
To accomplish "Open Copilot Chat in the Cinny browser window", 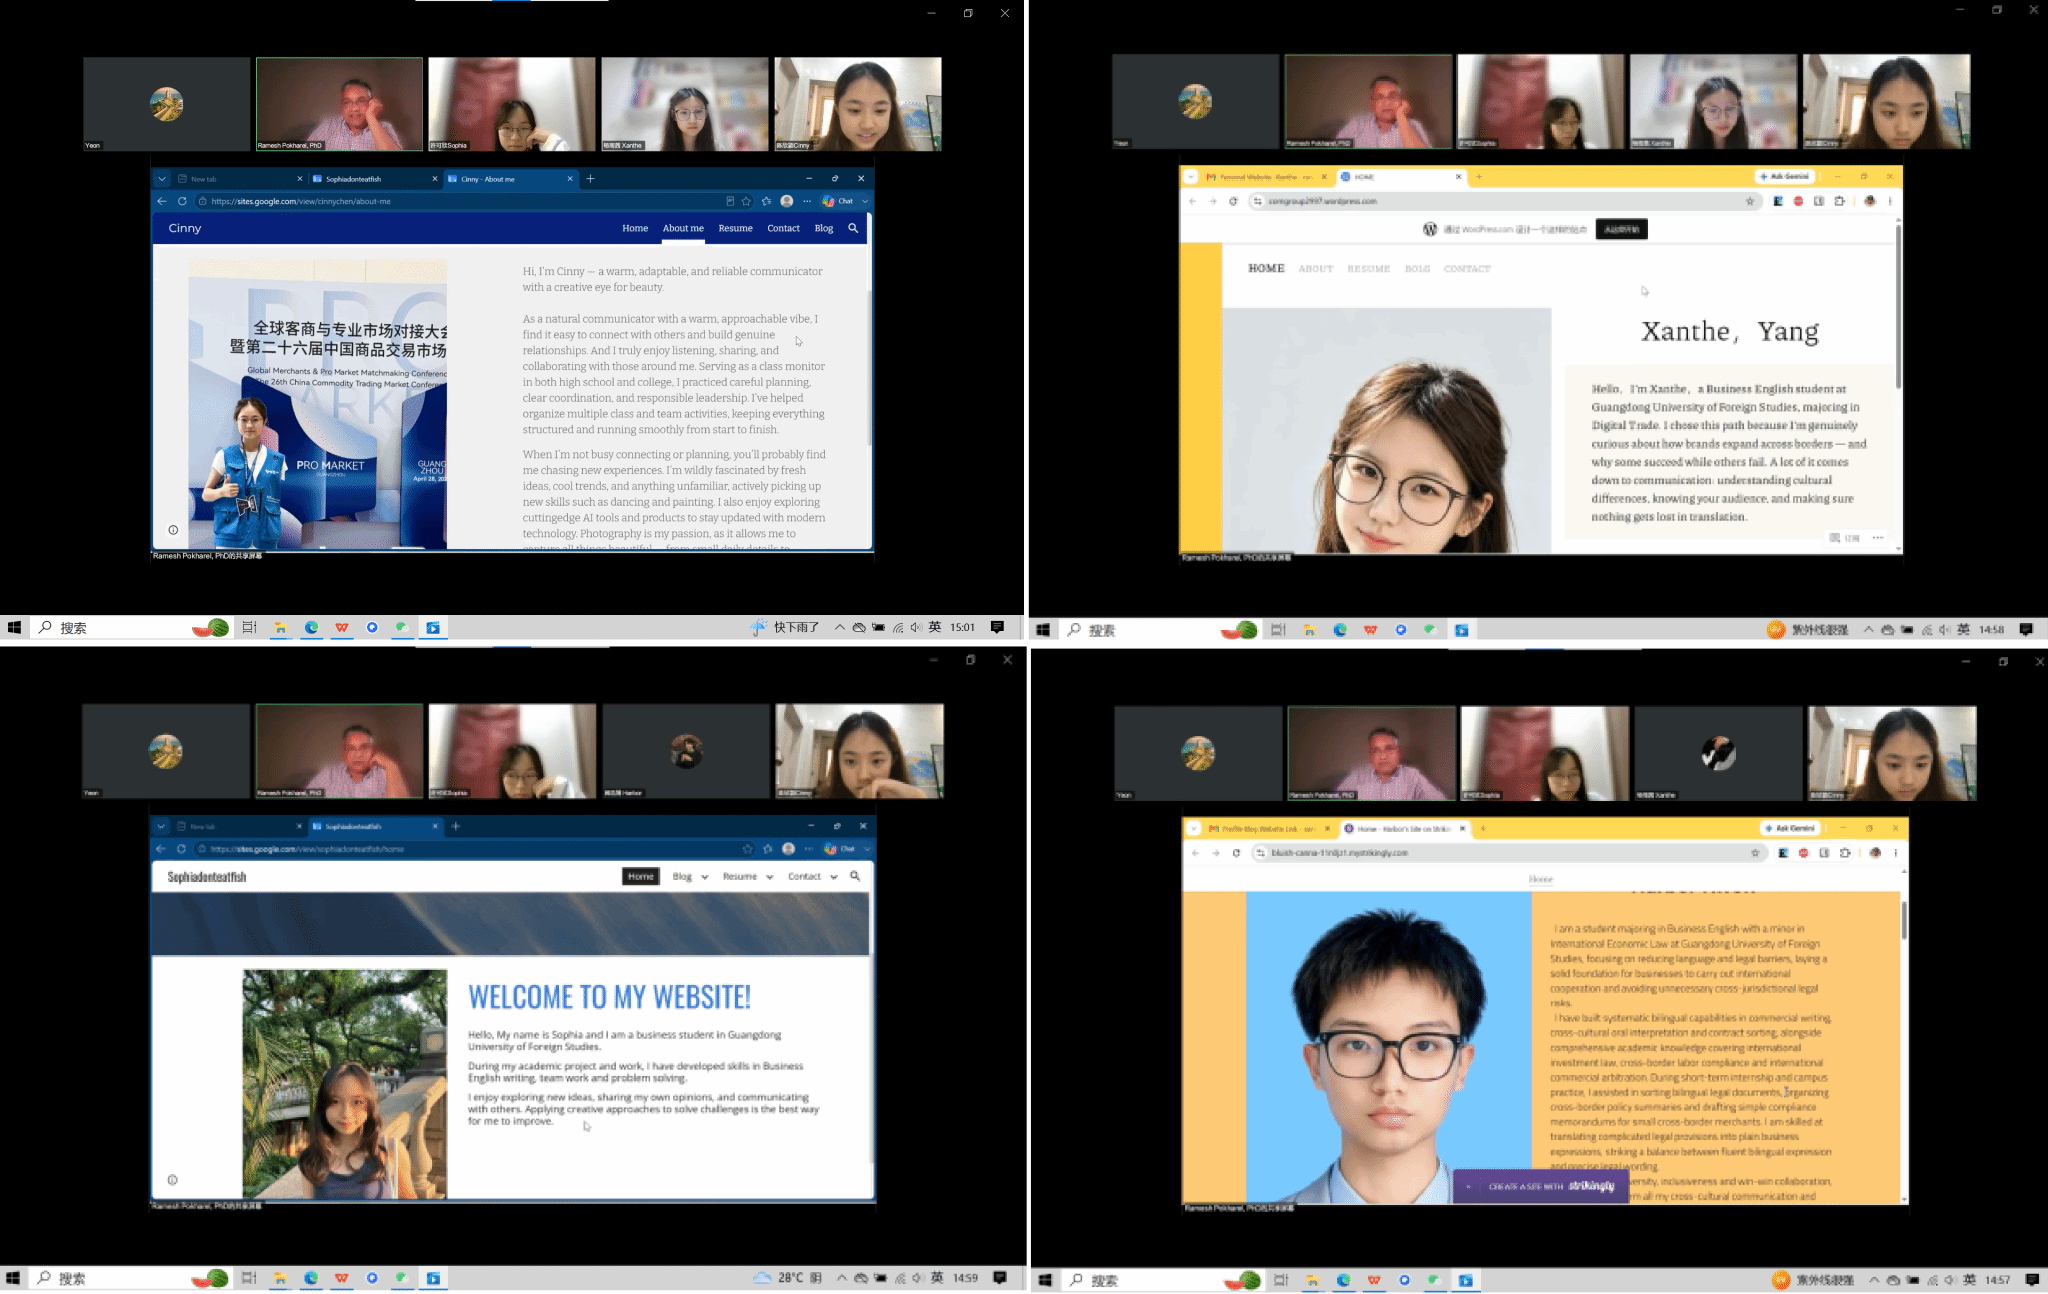I will click(838, 201).
